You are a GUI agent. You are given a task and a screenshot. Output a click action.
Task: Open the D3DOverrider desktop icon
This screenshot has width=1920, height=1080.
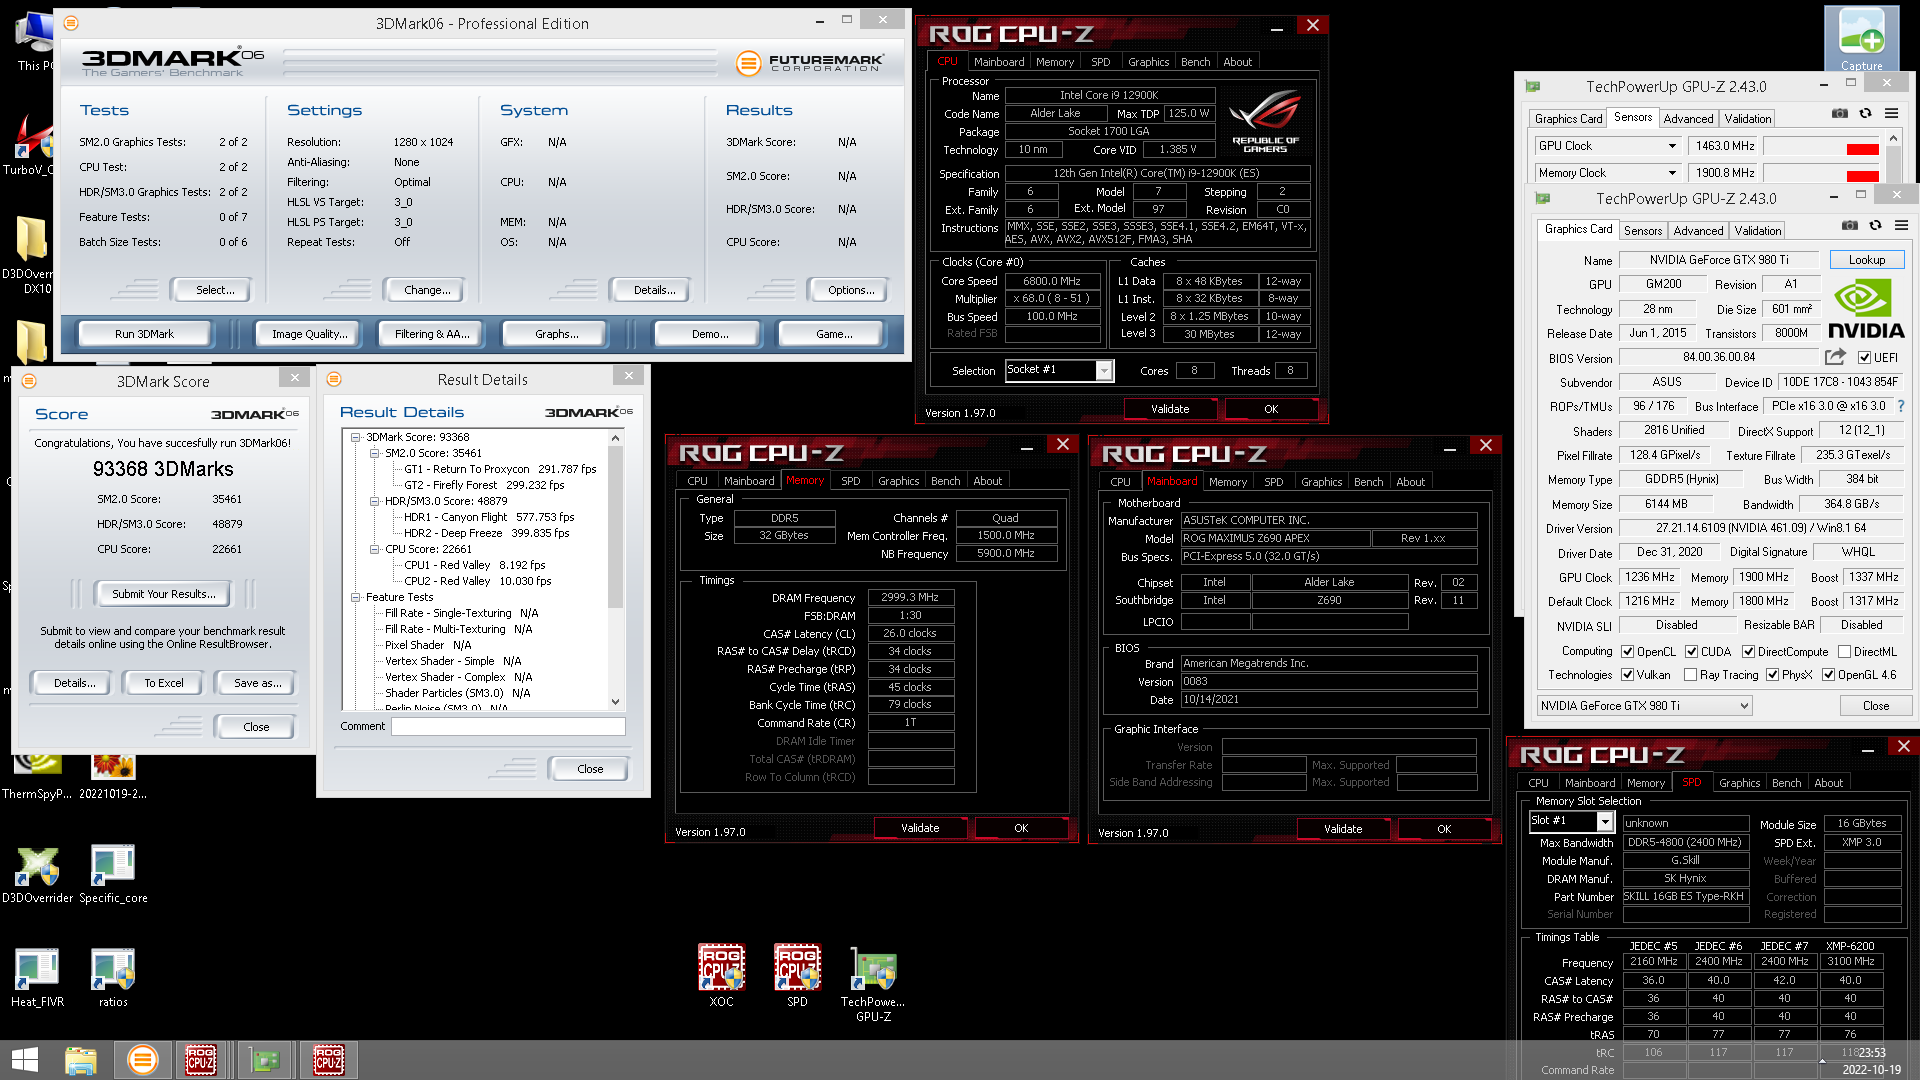pyautogui.click(x=37, y=874)
